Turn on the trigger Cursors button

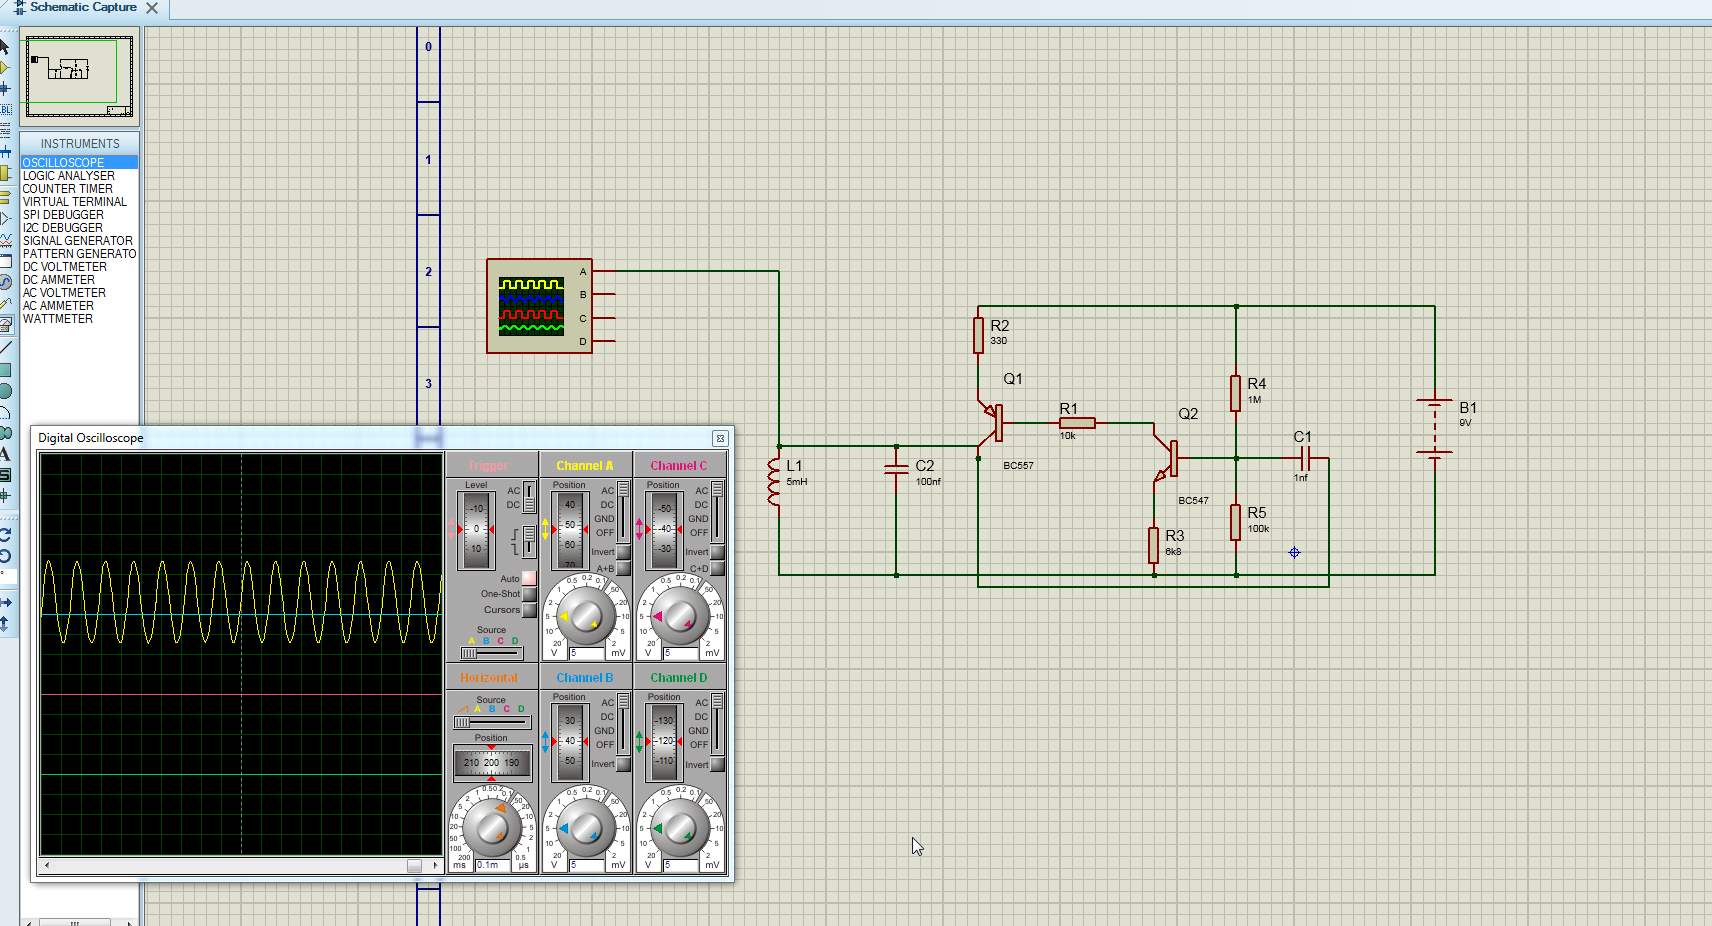click(529, 610)
